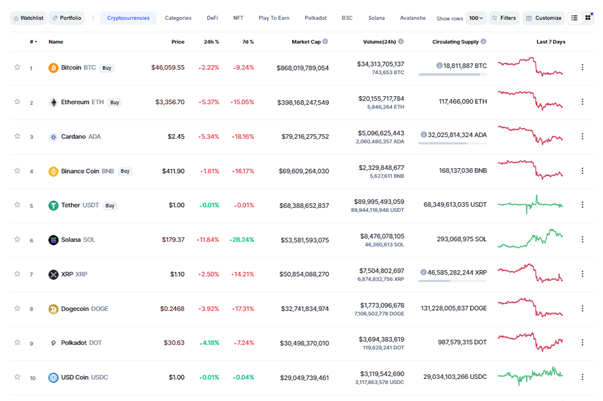Click Cardano circulating supply progress bar
This screenshot has width=603, height=401.
click(x=453, y=143)
